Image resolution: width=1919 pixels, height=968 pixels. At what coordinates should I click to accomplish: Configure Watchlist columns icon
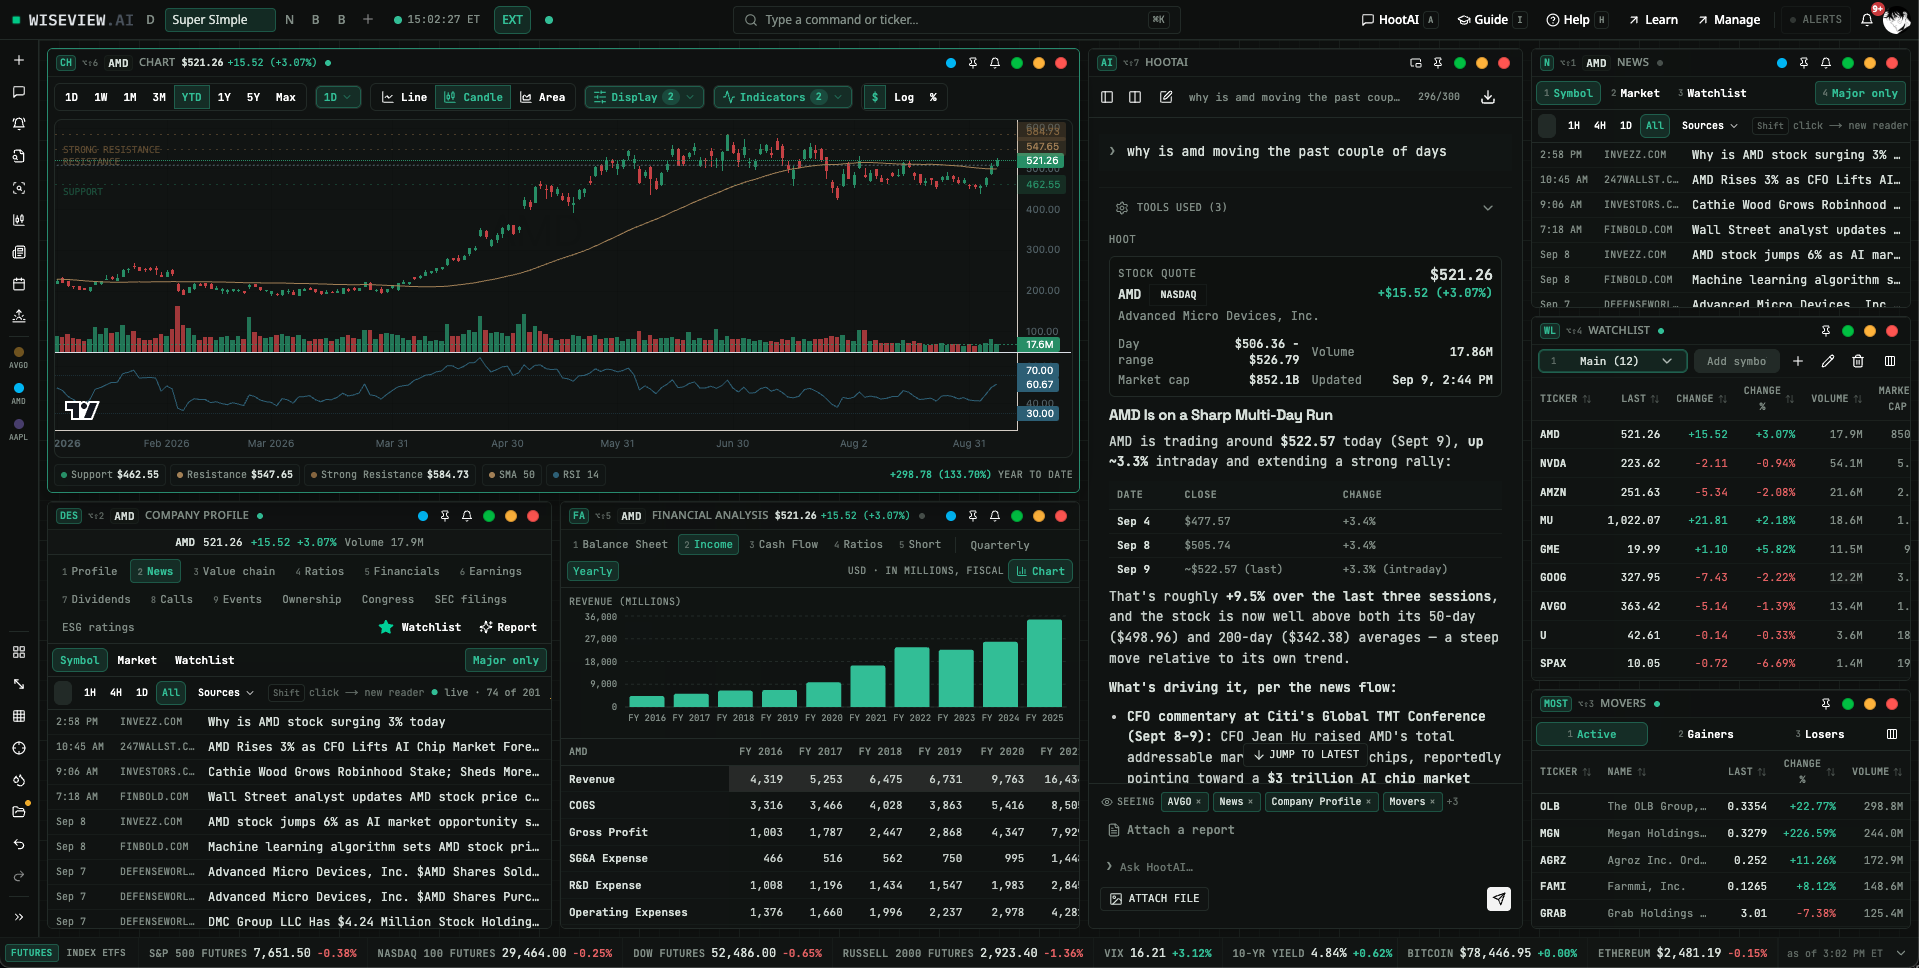click(1890, 361)
